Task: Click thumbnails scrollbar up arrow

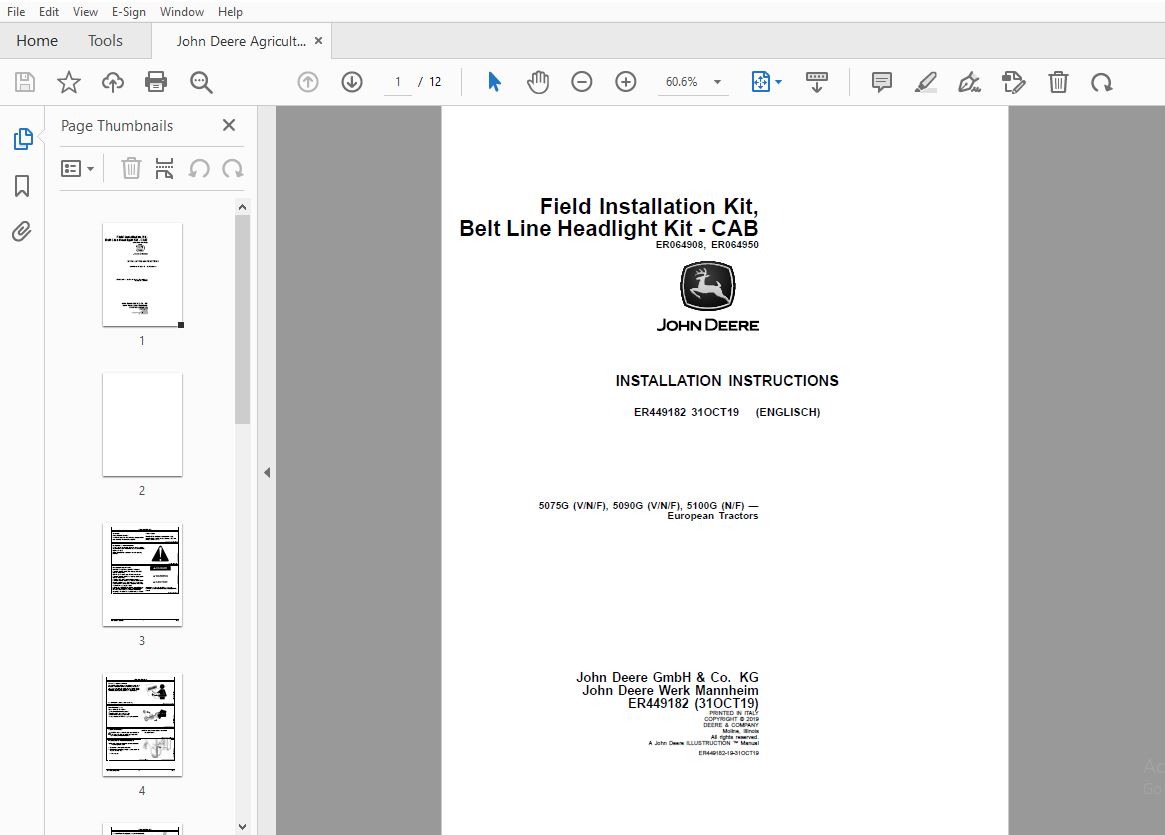Action: click(242, 207)
